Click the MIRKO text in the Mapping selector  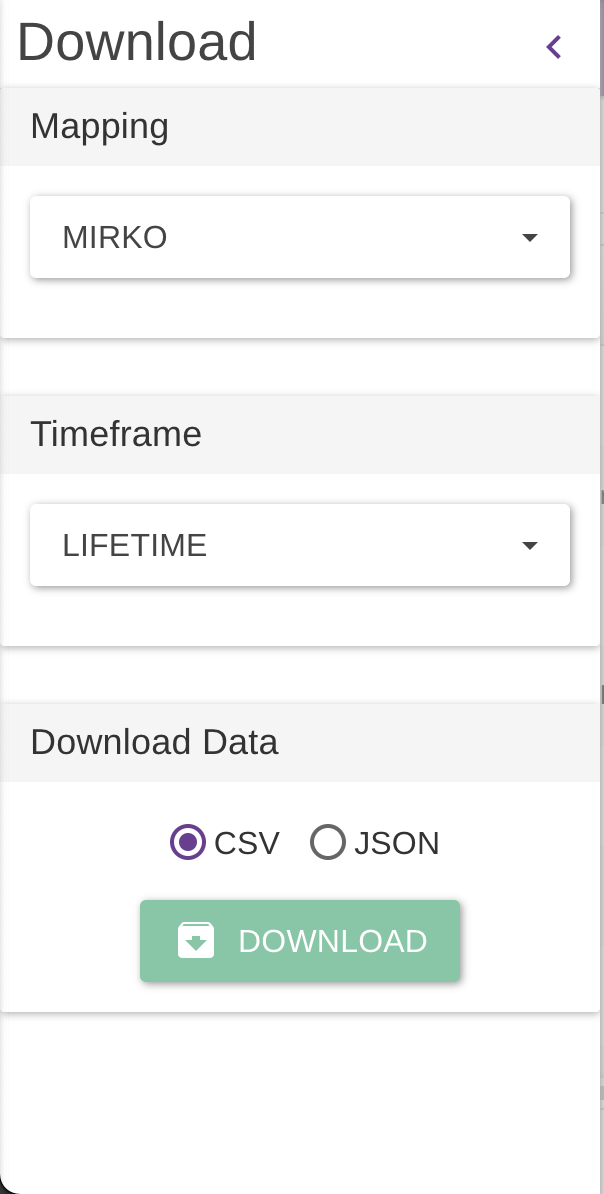point(115,237)
